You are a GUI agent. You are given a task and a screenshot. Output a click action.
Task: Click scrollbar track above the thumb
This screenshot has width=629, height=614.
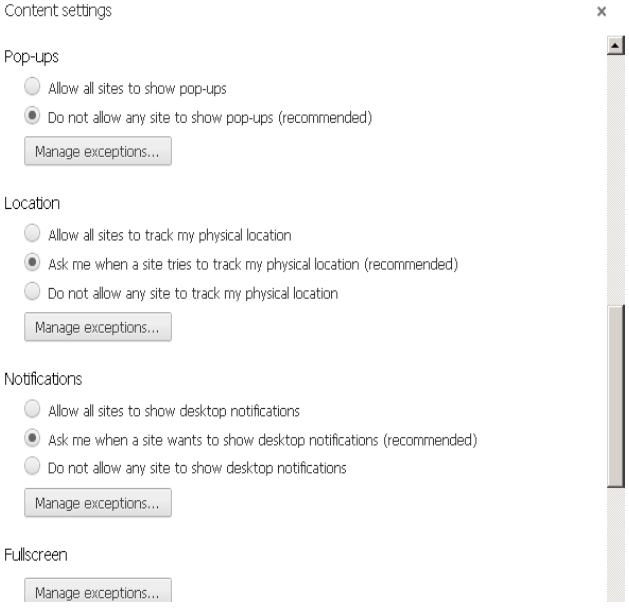pyautogui.click(x=616, y=180)
